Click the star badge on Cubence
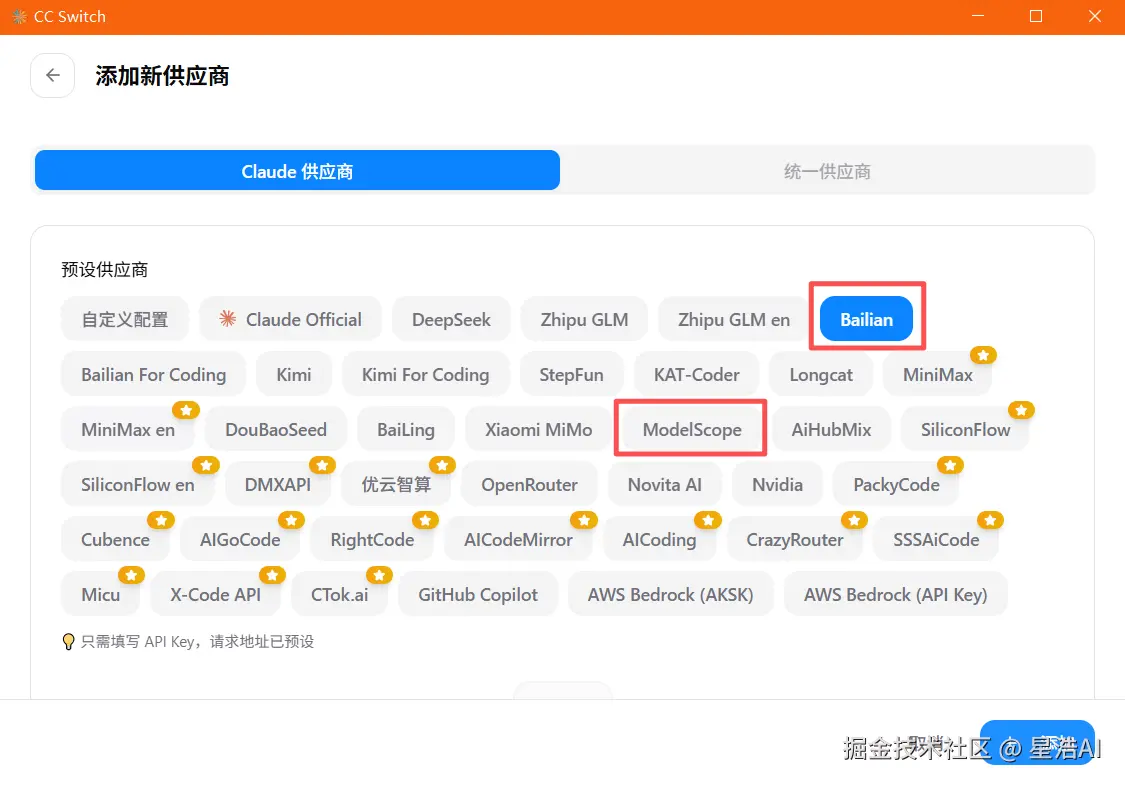Image resolution: width=1125 pixels, height=785 pixels. tap(161, 520)
